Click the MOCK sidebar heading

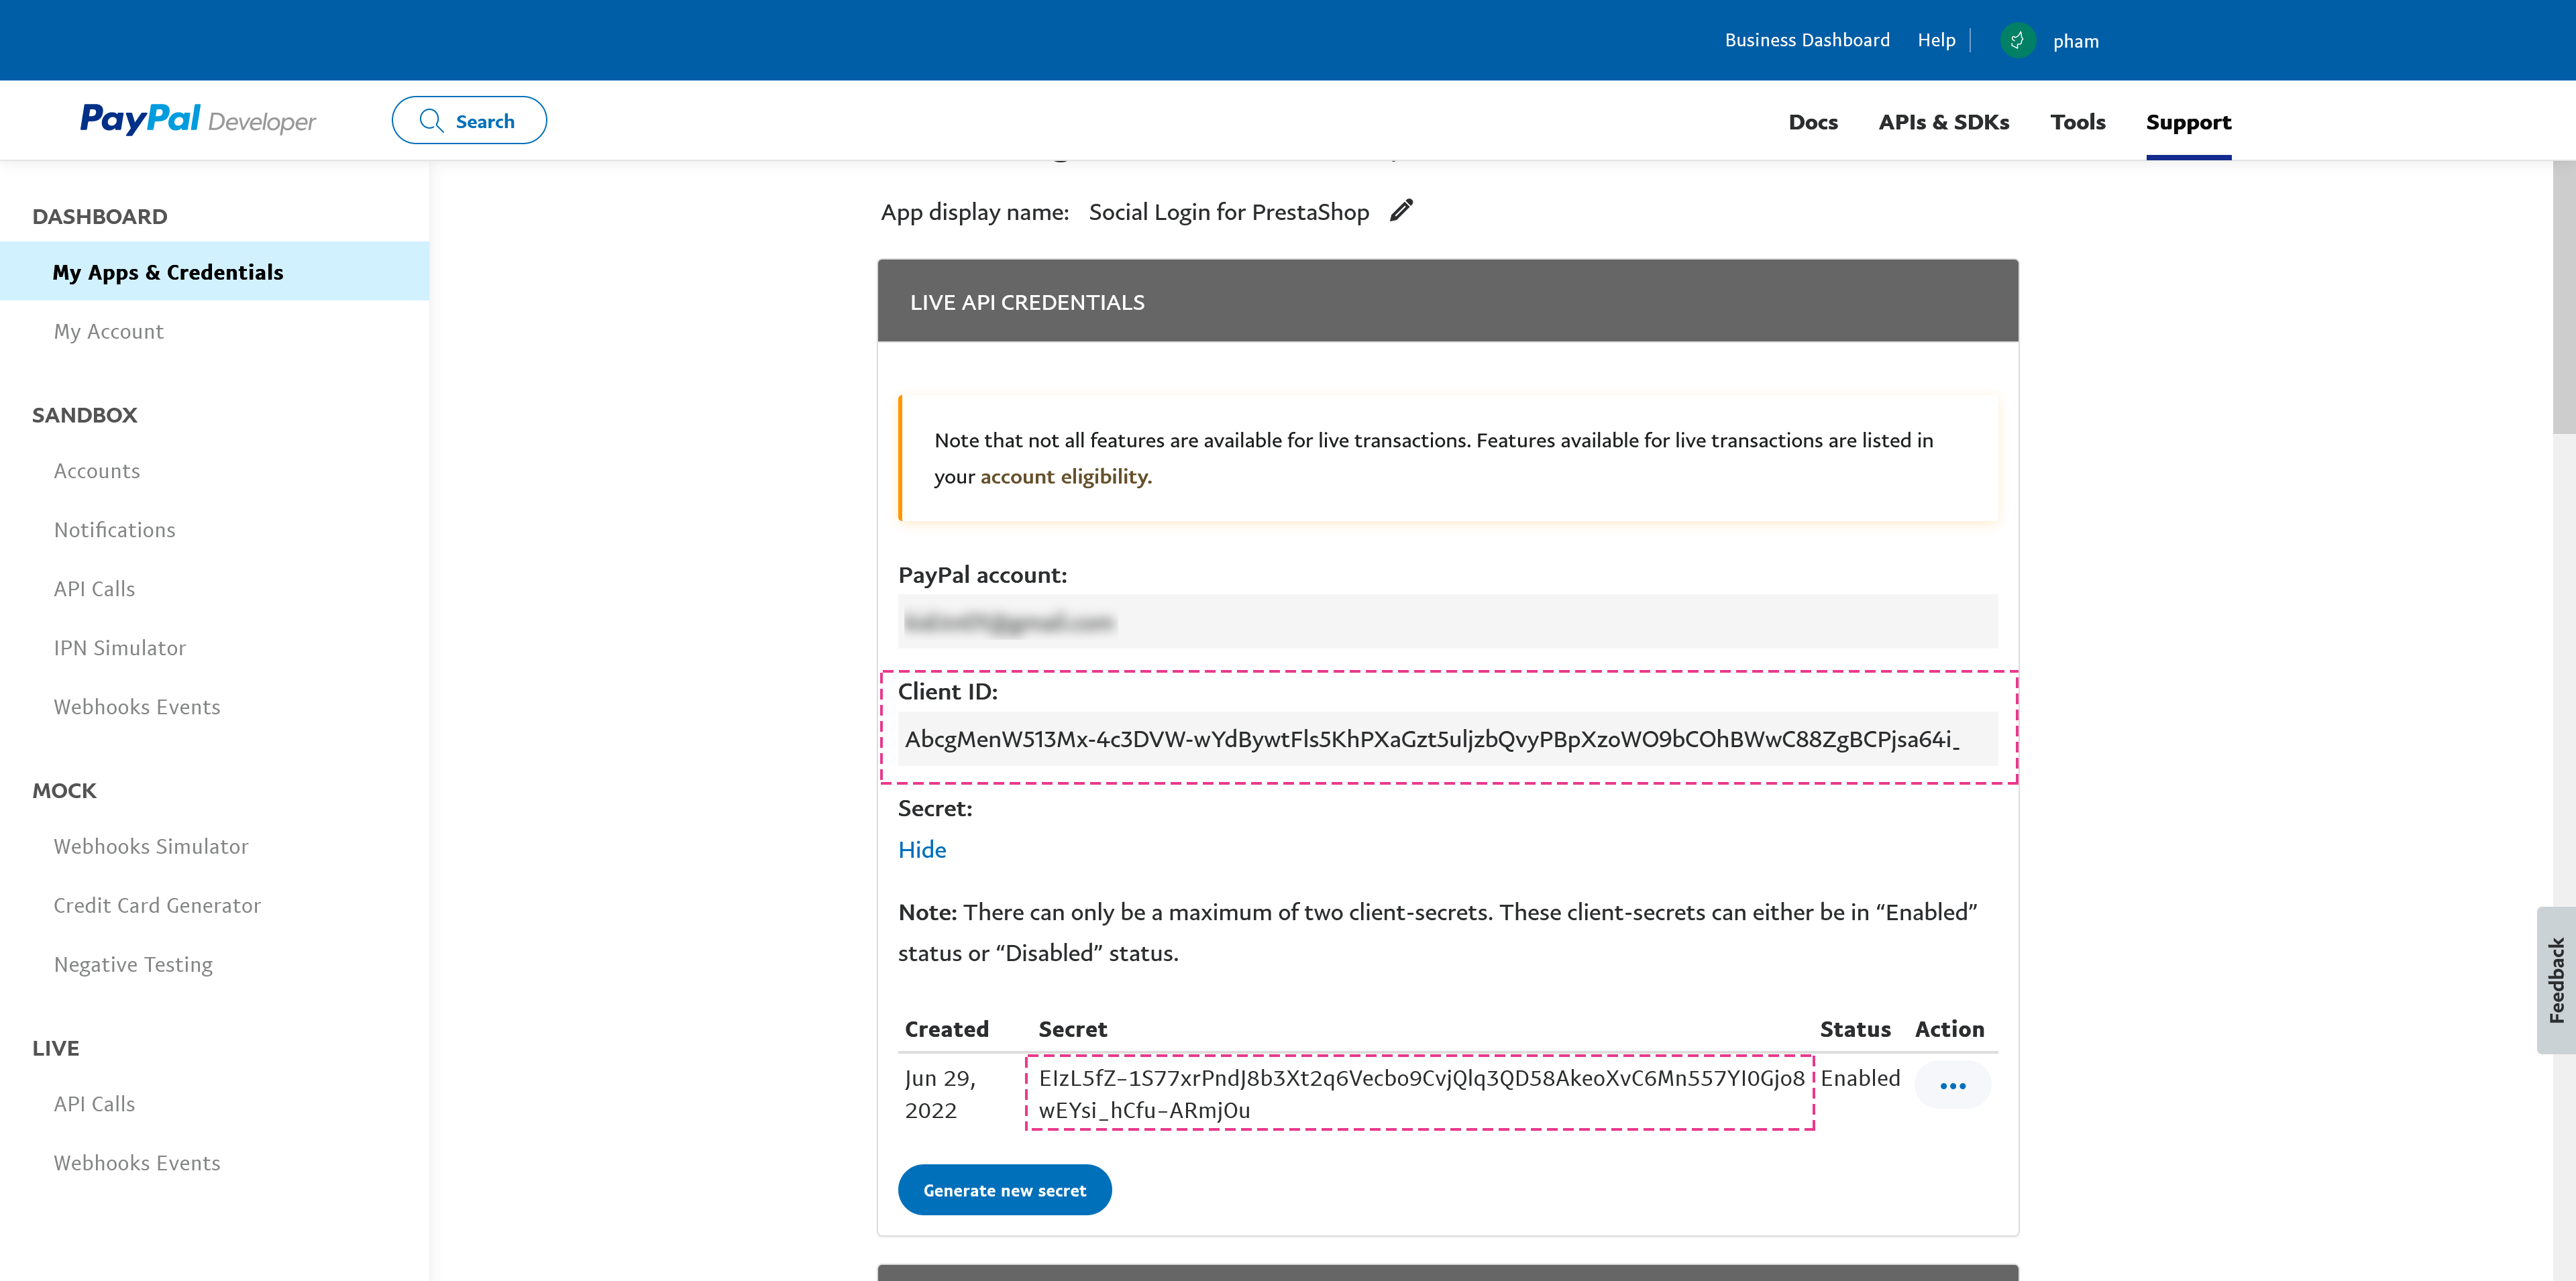64,790
